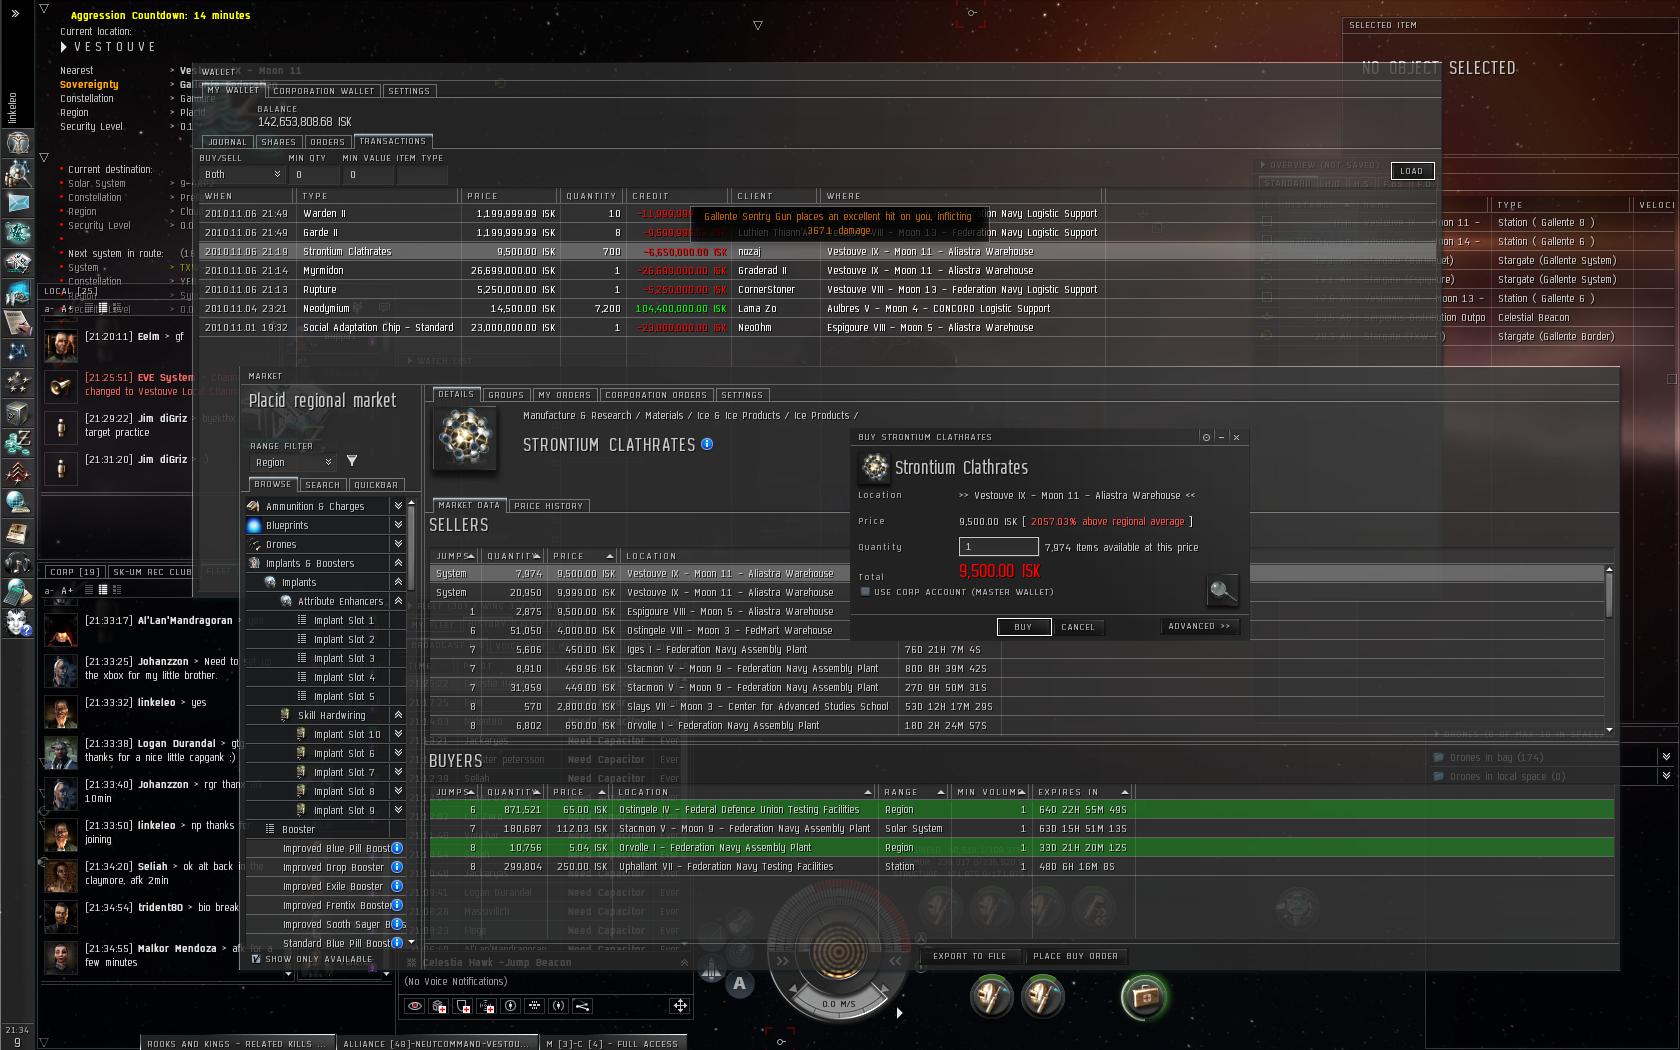Click the market range filter funnel icon
This screenshot has height=1050, width=1680.
(352, 461)
